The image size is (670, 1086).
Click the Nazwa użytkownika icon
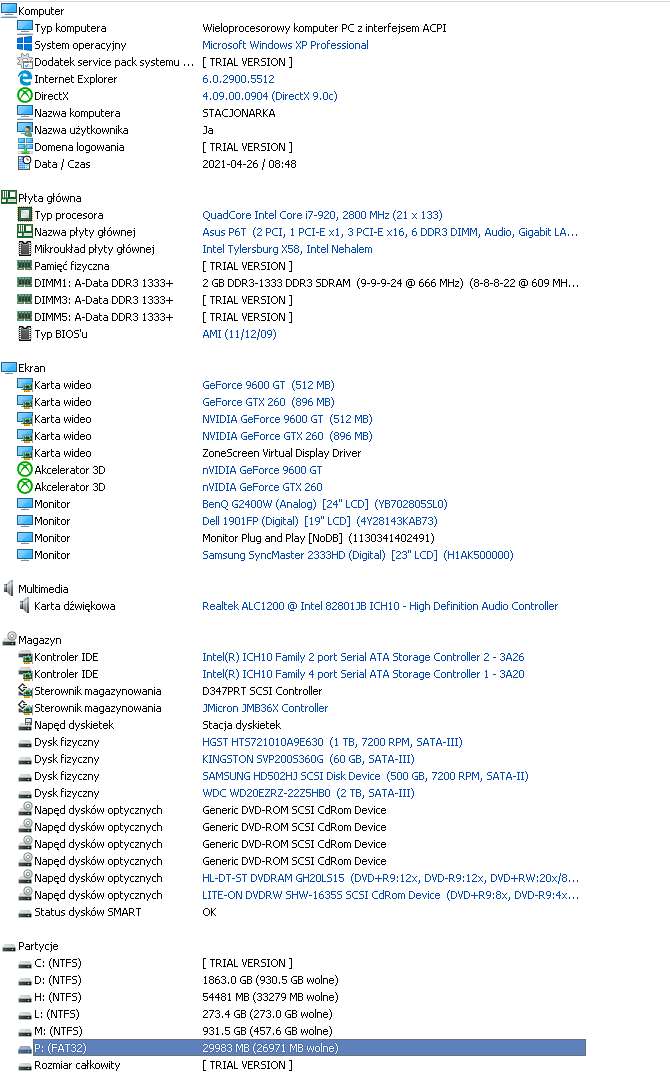point(25,130)
